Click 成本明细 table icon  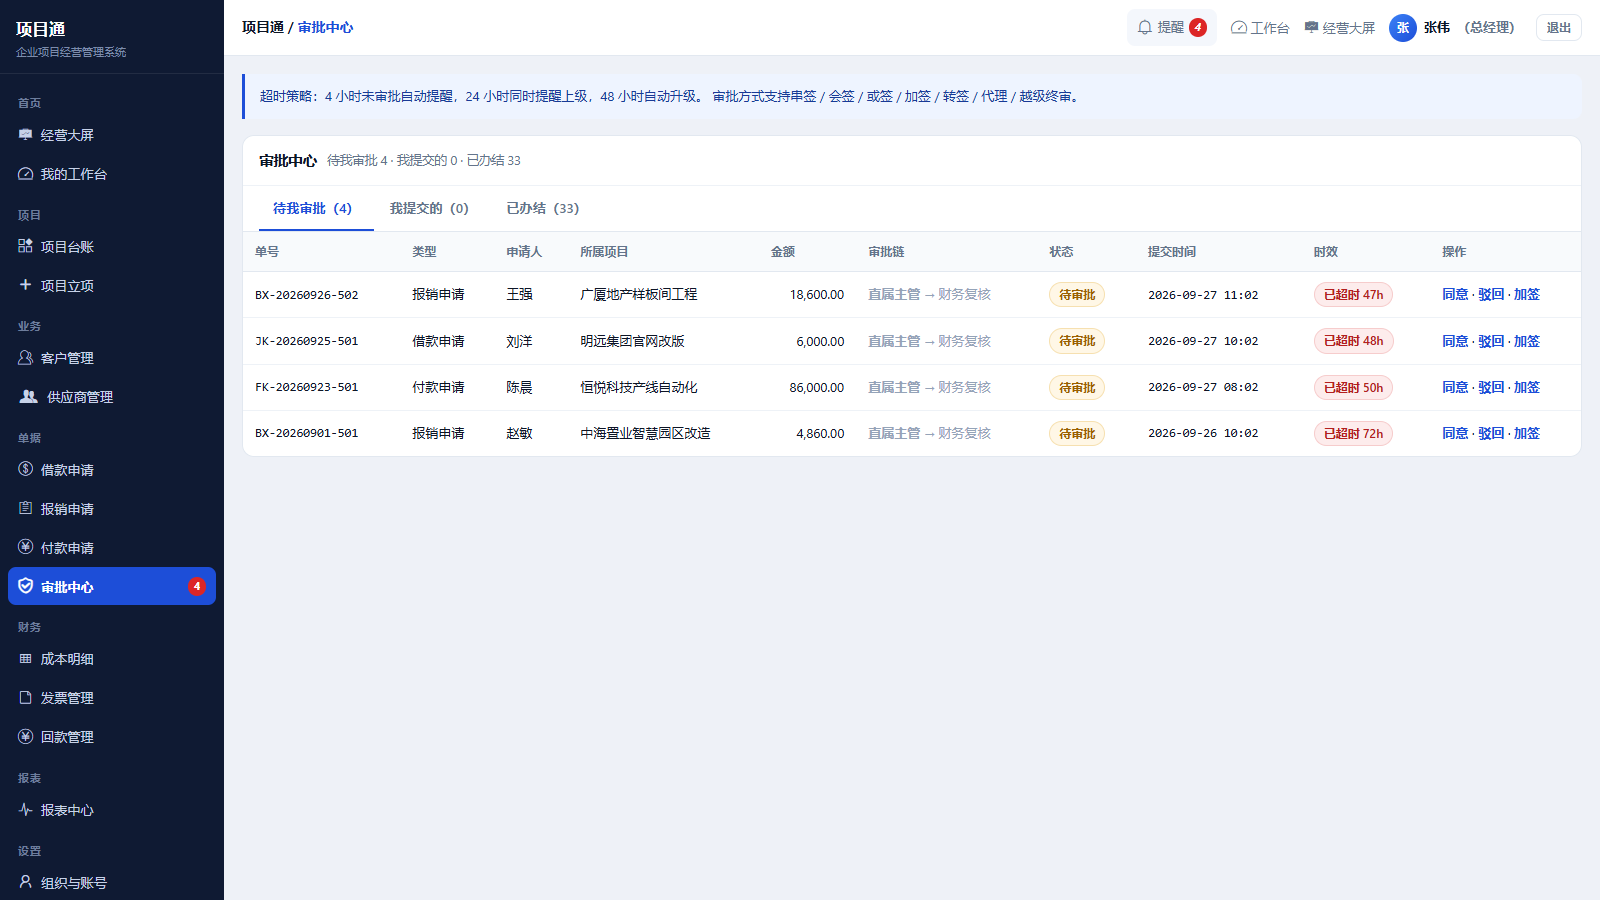[x=26, y=659]
